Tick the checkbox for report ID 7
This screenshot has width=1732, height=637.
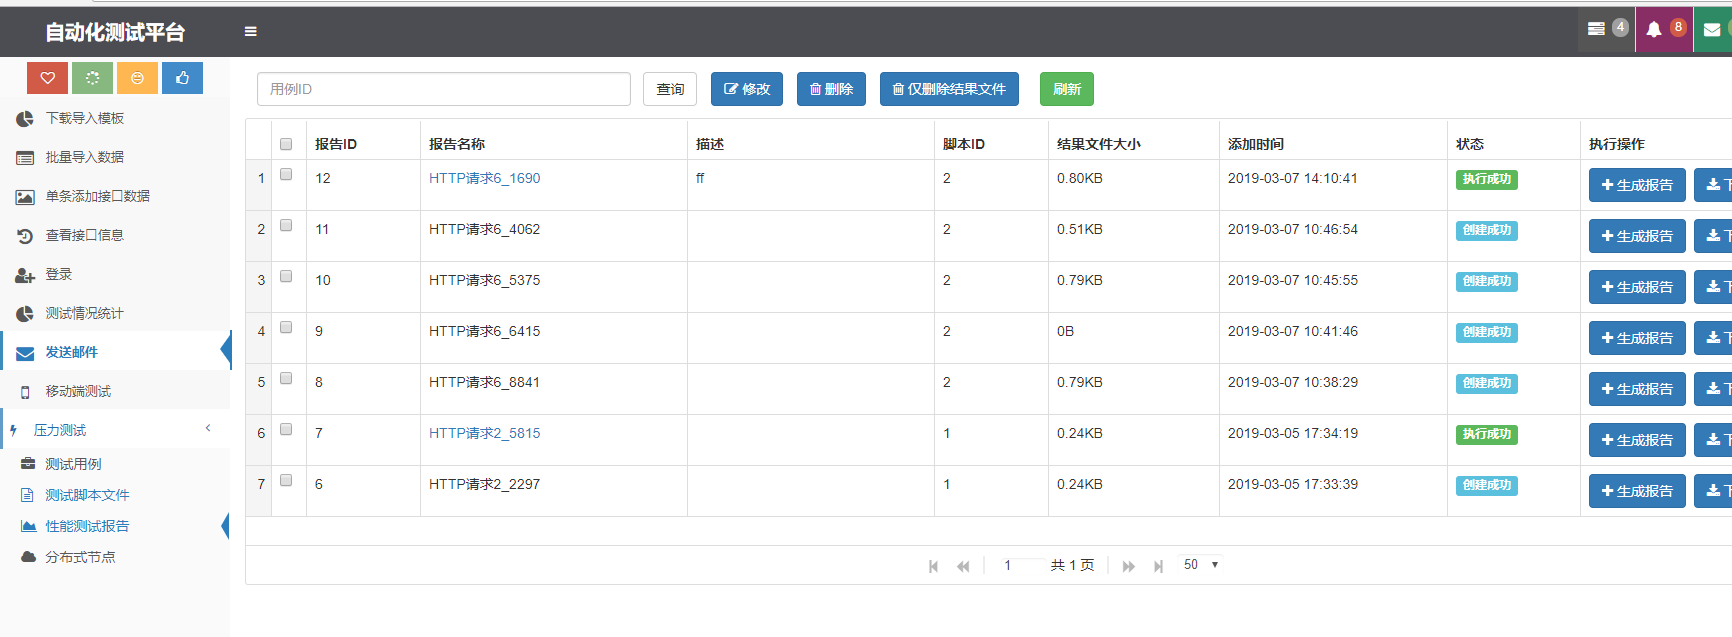pos(286,430)
